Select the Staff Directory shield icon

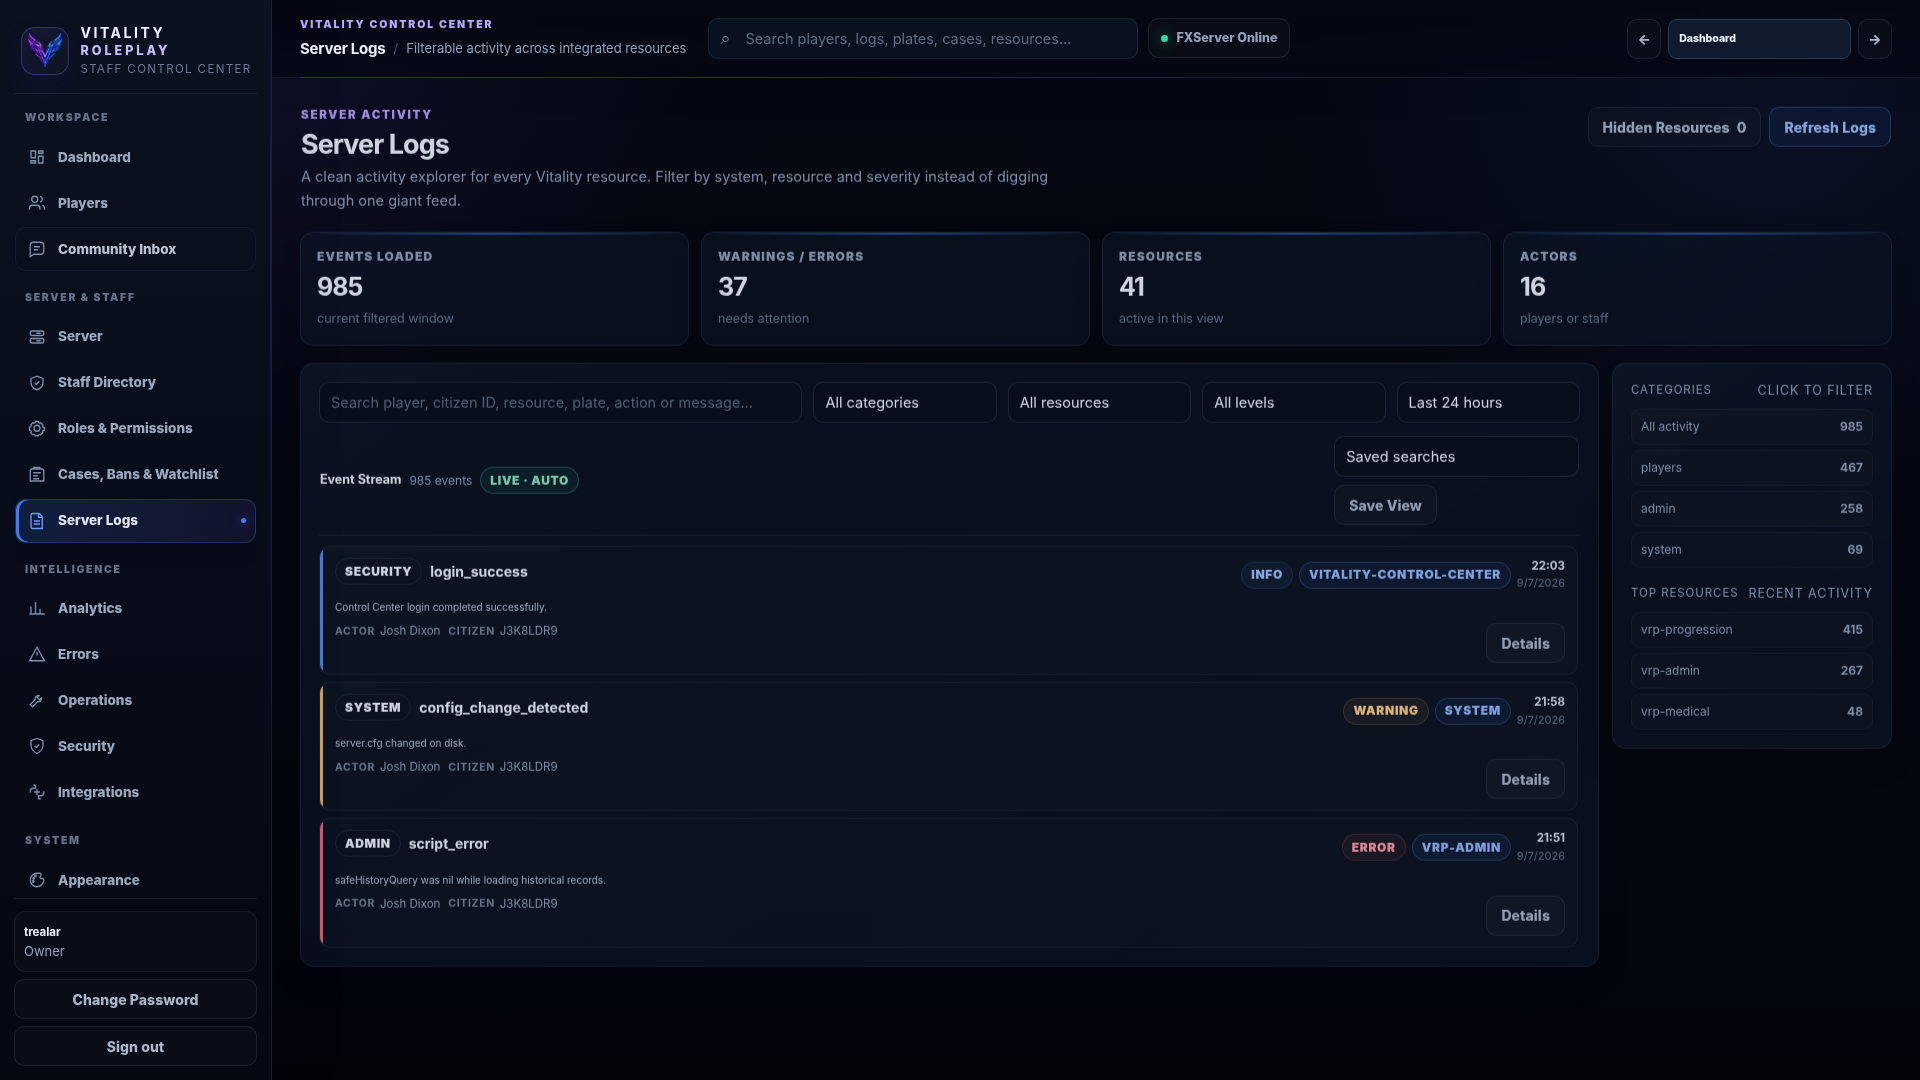click(x=37, y=382)
